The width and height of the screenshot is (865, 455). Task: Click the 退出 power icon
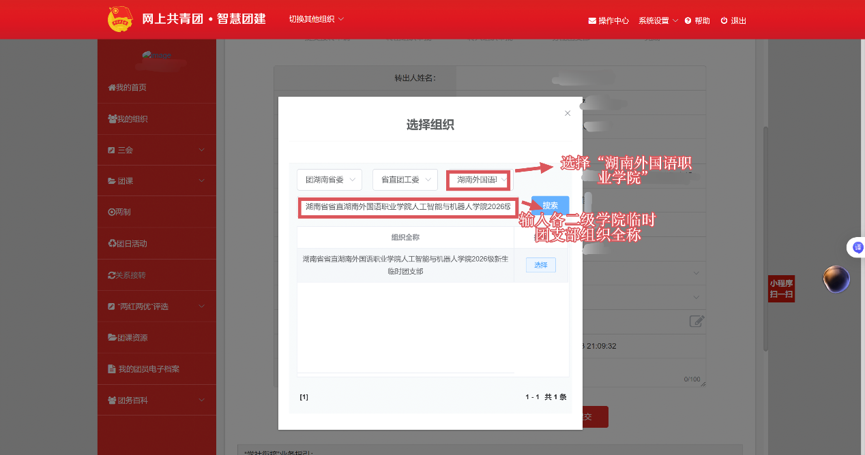tap(724, 21)
